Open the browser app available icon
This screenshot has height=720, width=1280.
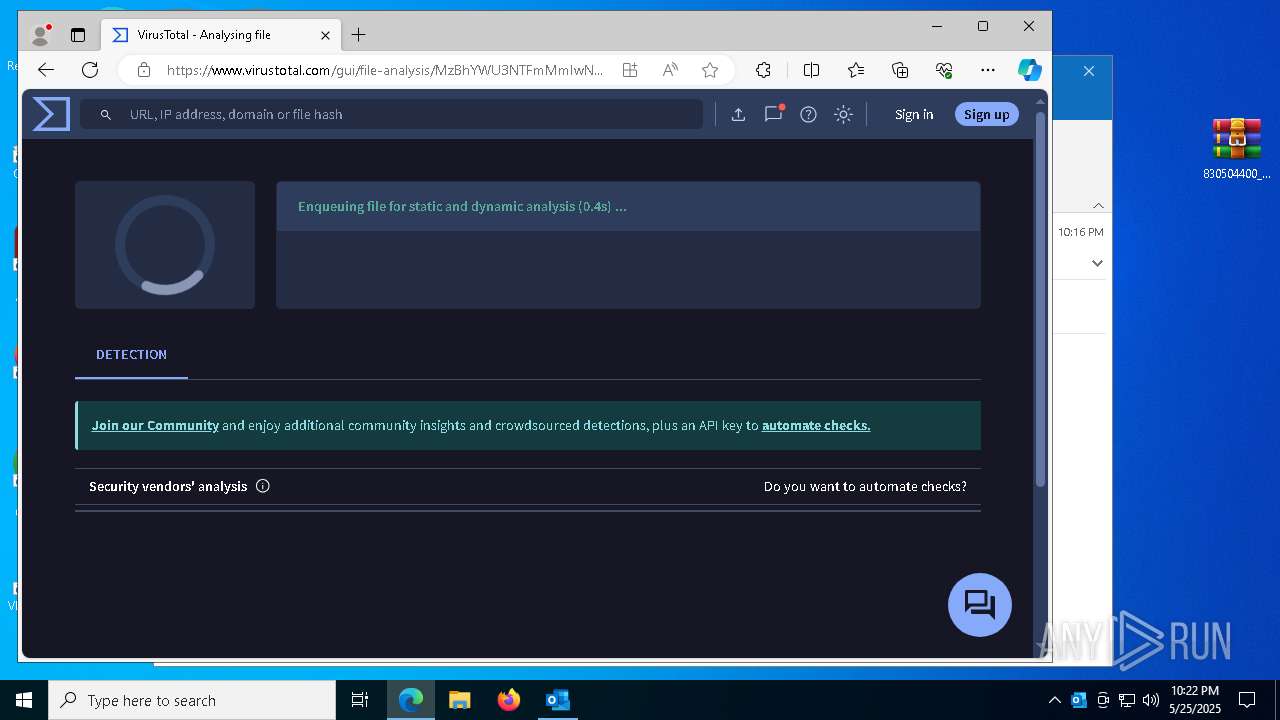630,70
